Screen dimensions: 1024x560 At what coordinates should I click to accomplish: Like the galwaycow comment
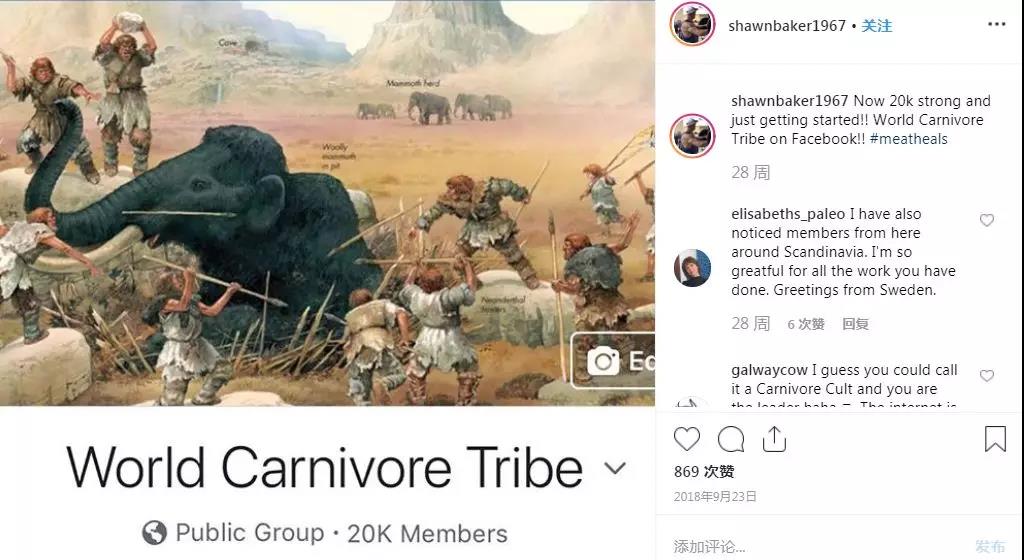coord(987,376)
